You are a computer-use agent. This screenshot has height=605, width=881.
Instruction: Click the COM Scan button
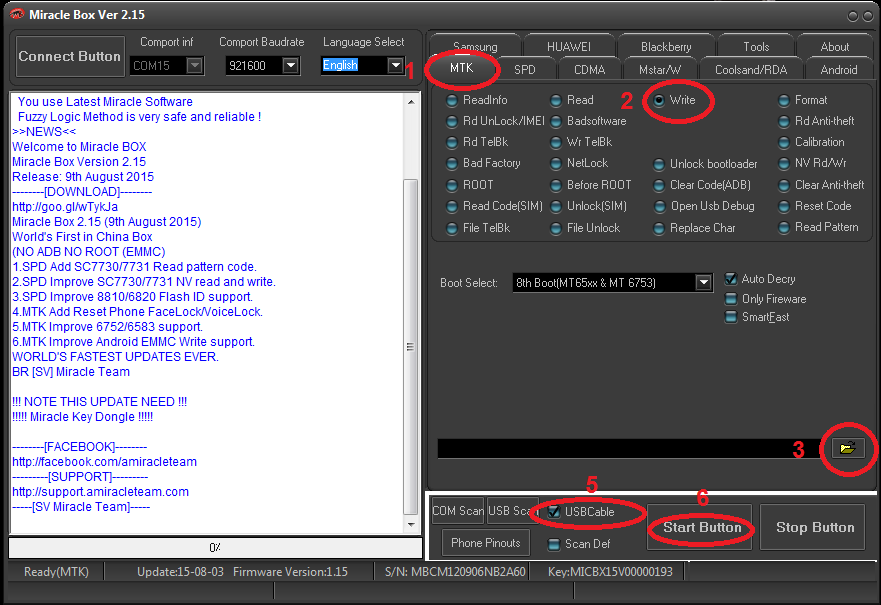(458, 511)
